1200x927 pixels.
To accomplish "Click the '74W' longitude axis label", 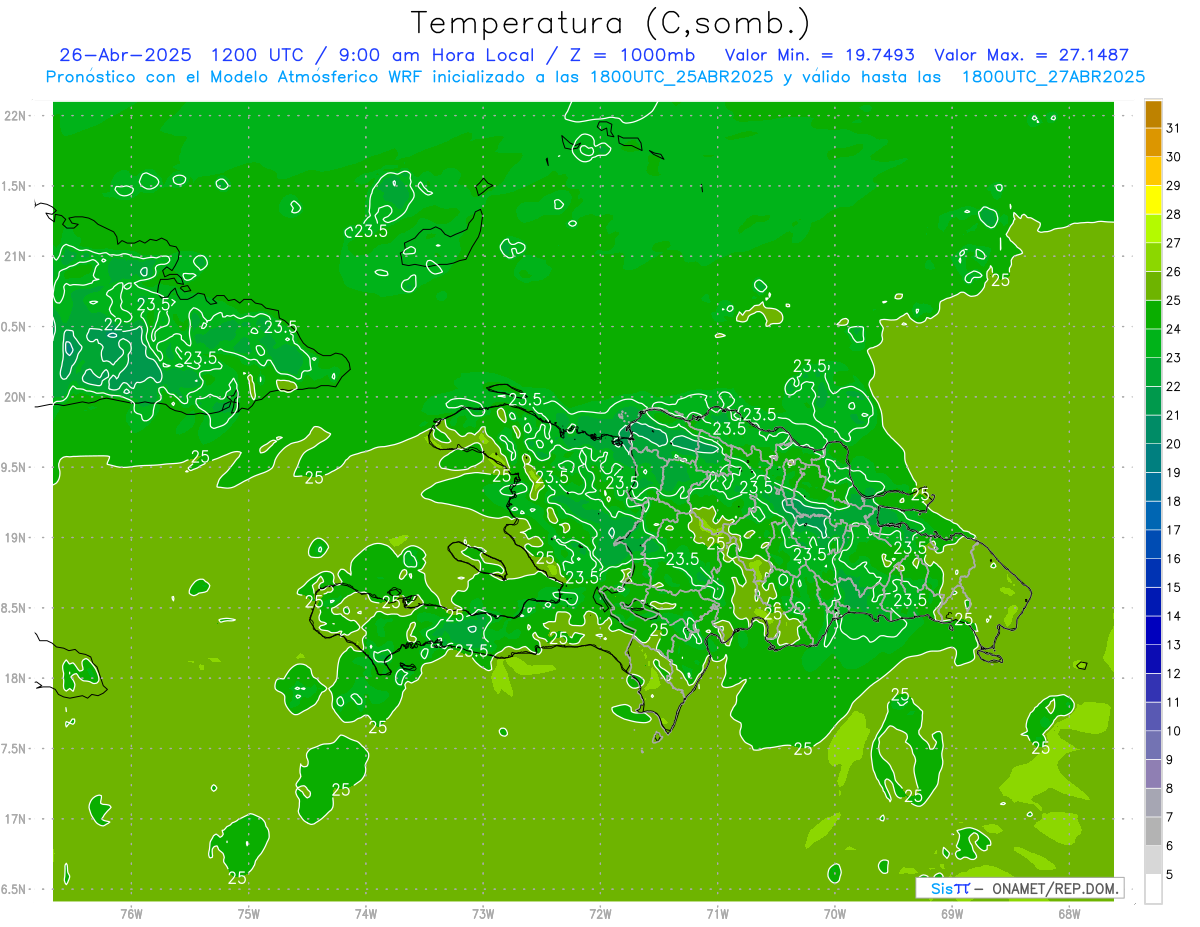I will click(366, 913).
